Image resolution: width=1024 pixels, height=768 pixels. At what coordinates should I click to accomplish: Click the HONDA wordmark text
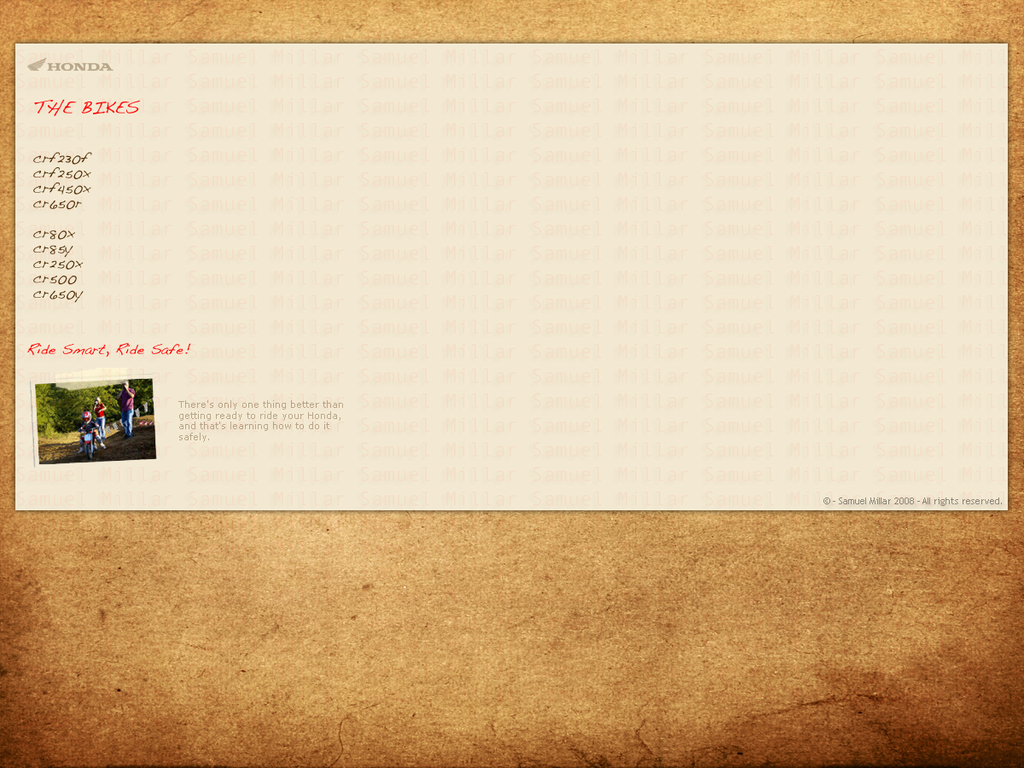[80, 66]
